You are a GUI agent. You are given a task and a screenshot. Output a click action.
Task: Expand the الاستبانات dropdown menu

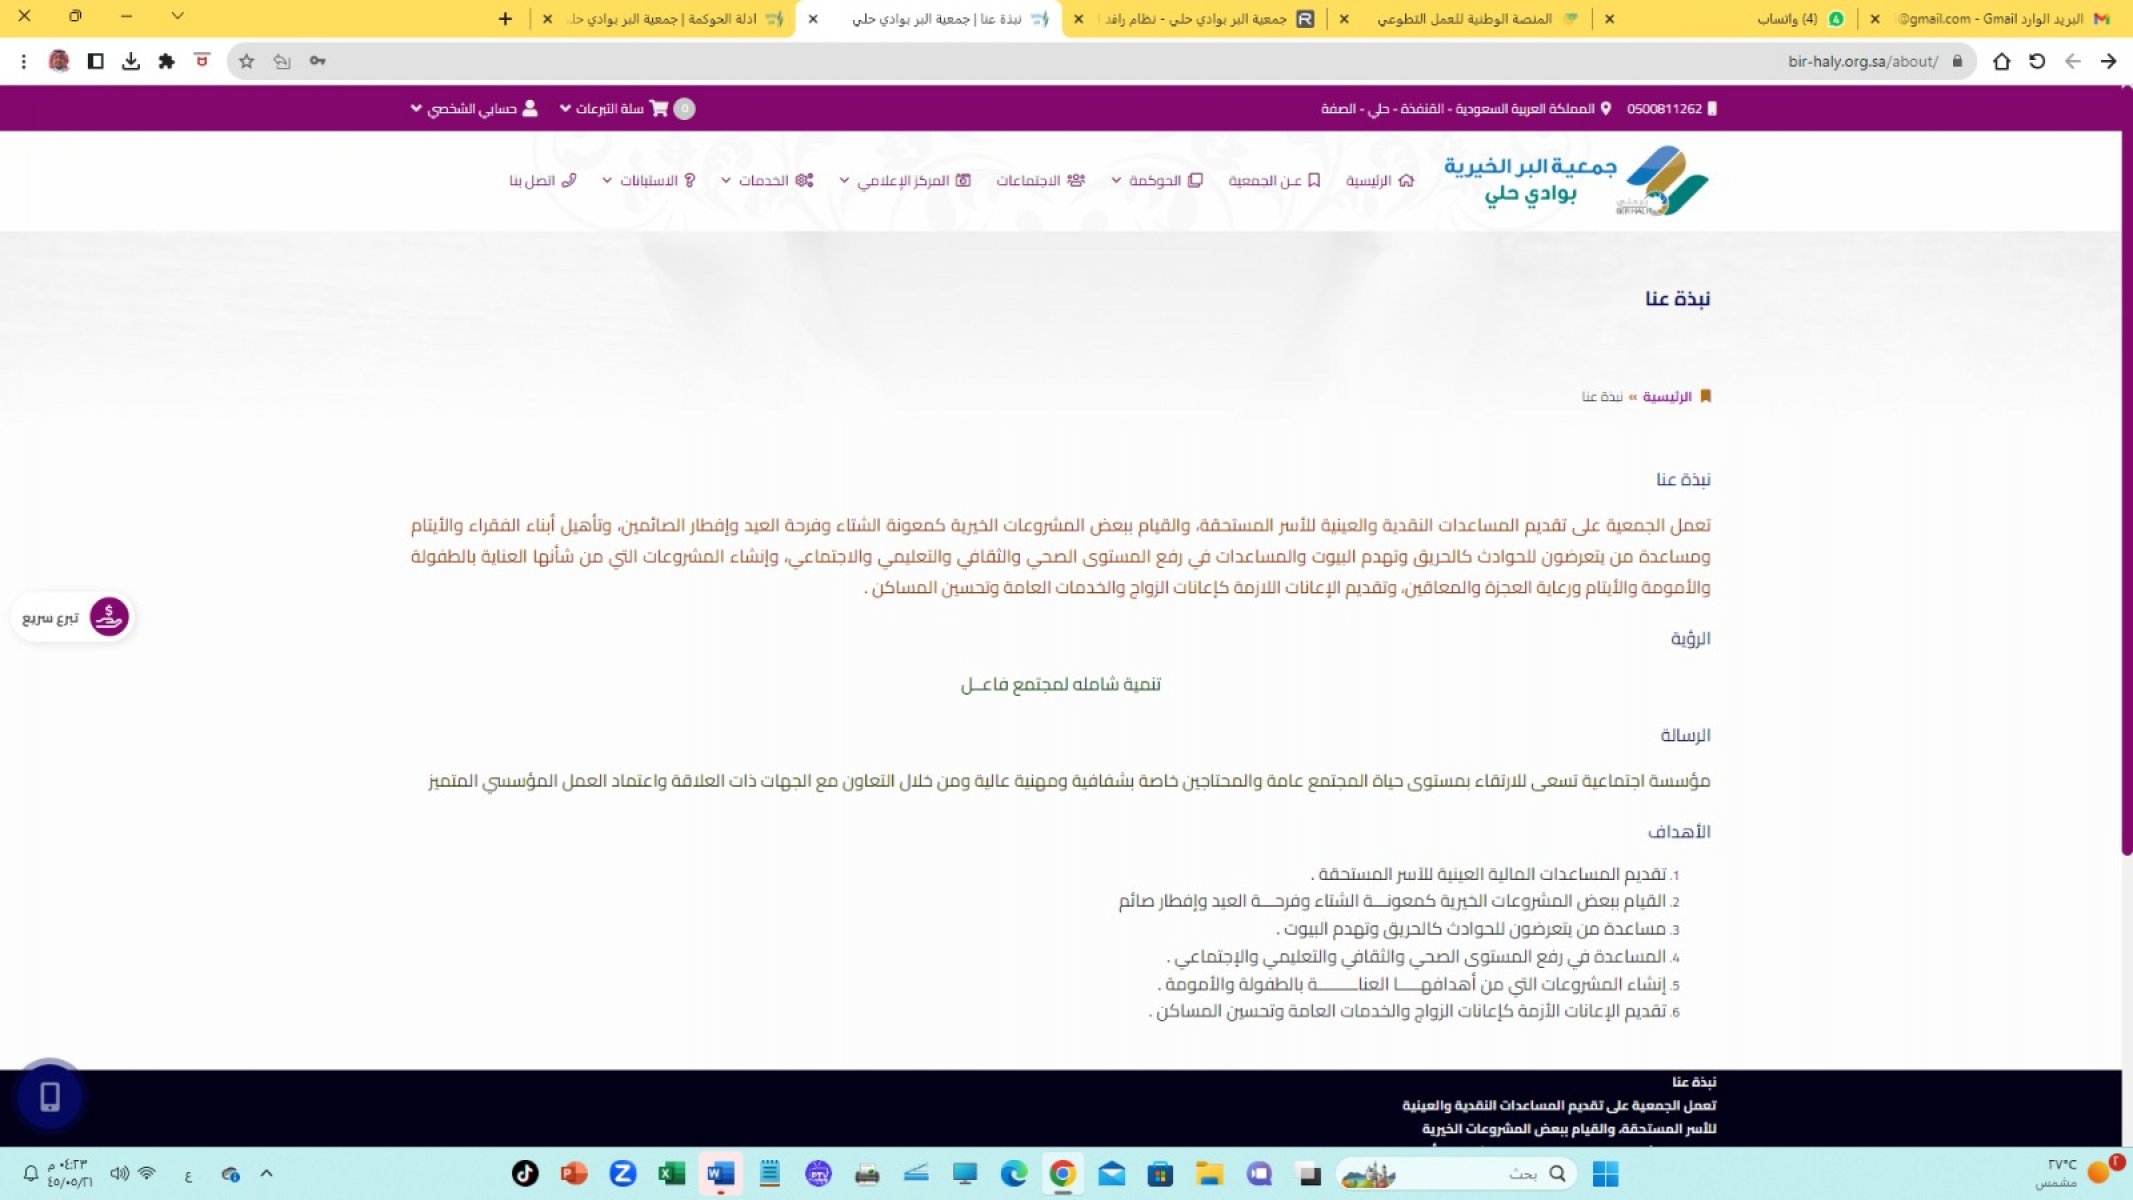648,180
